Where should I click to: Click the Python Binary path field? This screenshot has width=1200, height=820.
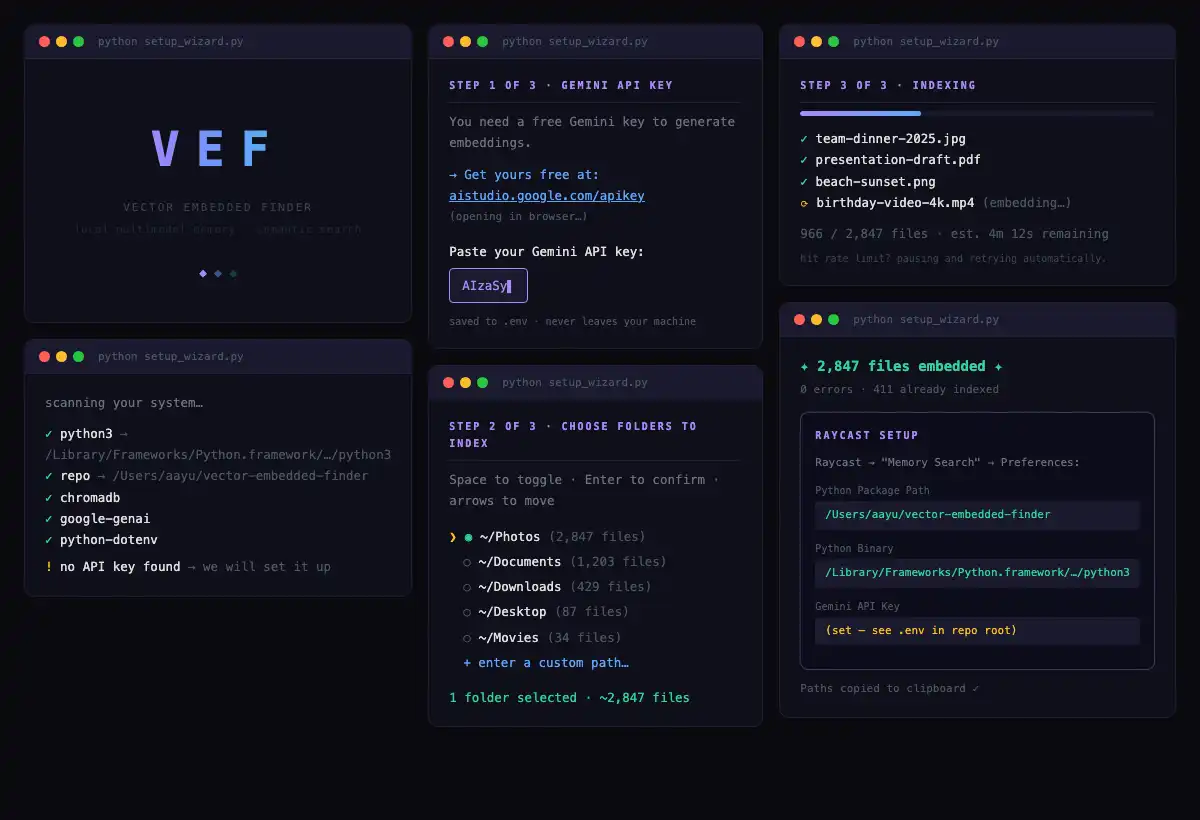coord(977,573)
